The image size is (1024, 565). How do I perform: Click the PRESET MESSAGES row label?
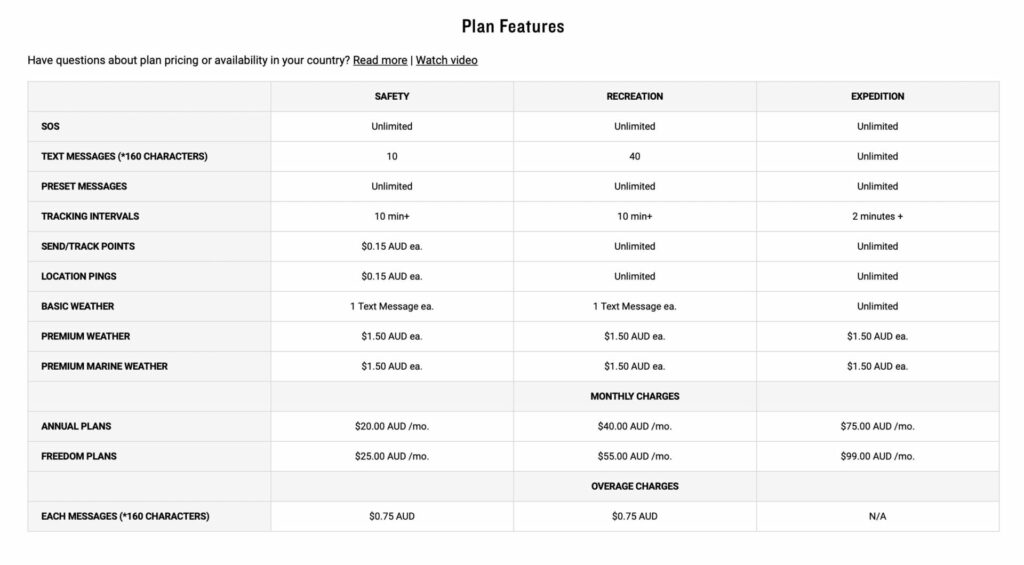[x=84, y=187]
